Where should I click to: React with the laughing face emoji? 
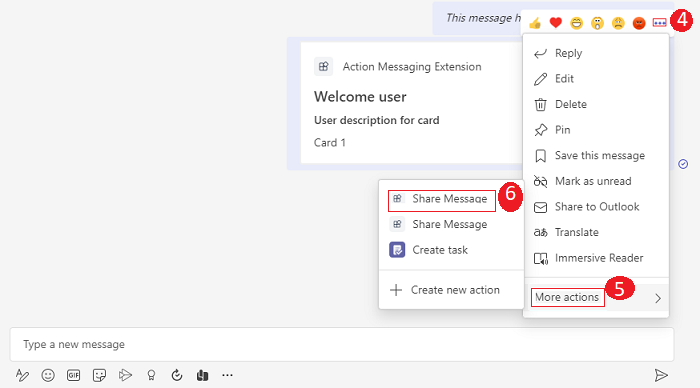[576, 23]
